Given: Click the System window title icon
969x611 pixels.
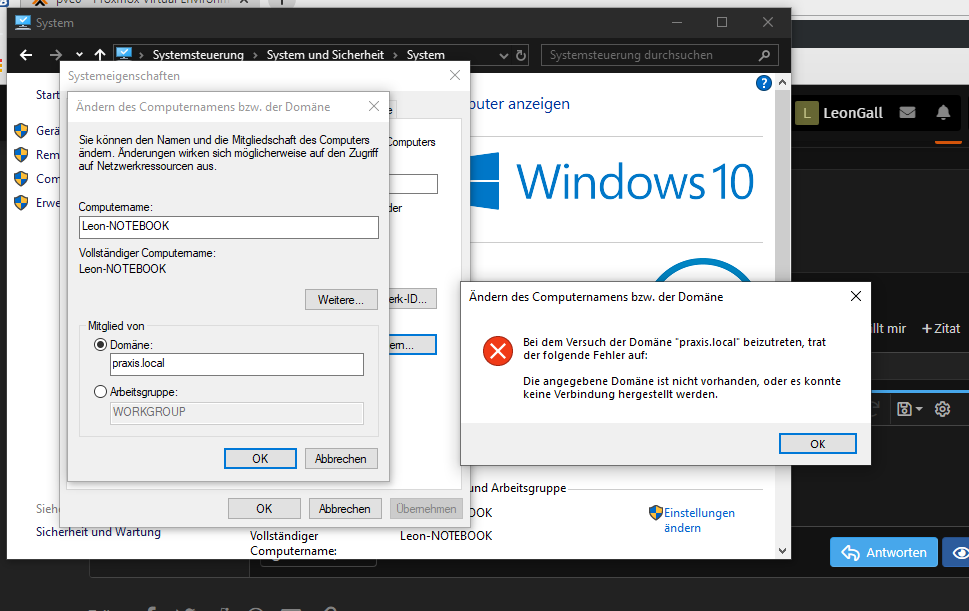Looking at the screenshot, I should 23,22.
